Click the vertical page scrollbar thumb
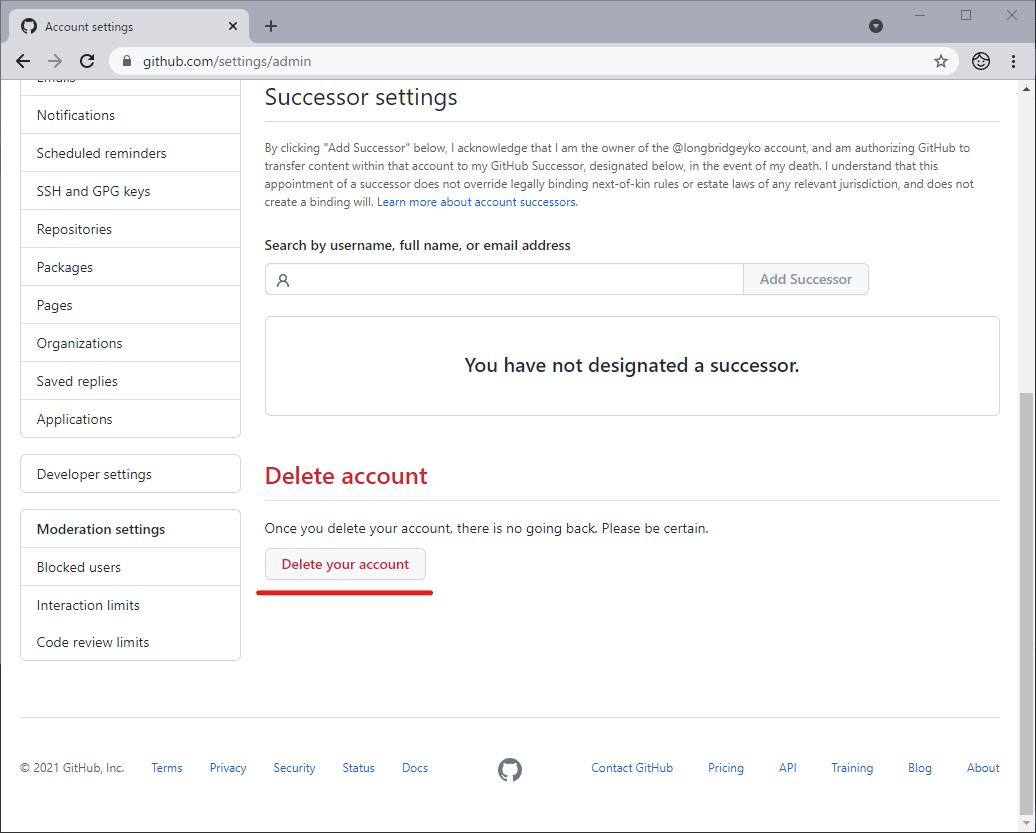The height and width of the screenshot is (833, 1036). tap(1026, 603)
